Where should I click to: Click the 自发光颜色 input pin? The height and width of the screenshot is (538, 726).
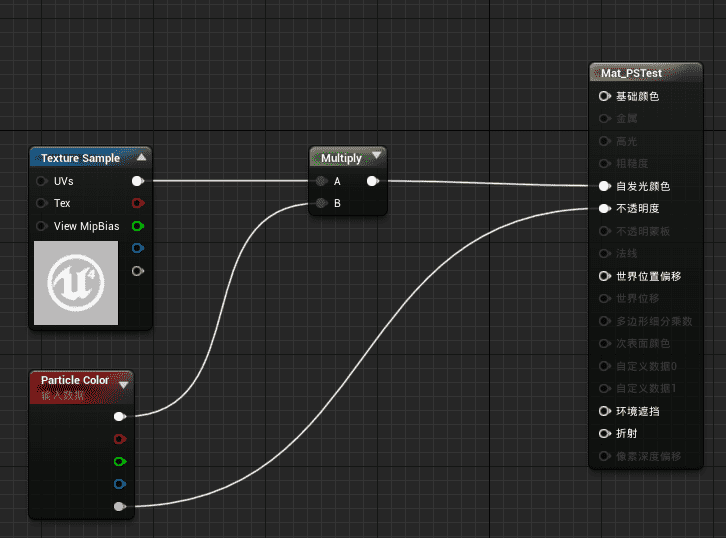[604, 186]
